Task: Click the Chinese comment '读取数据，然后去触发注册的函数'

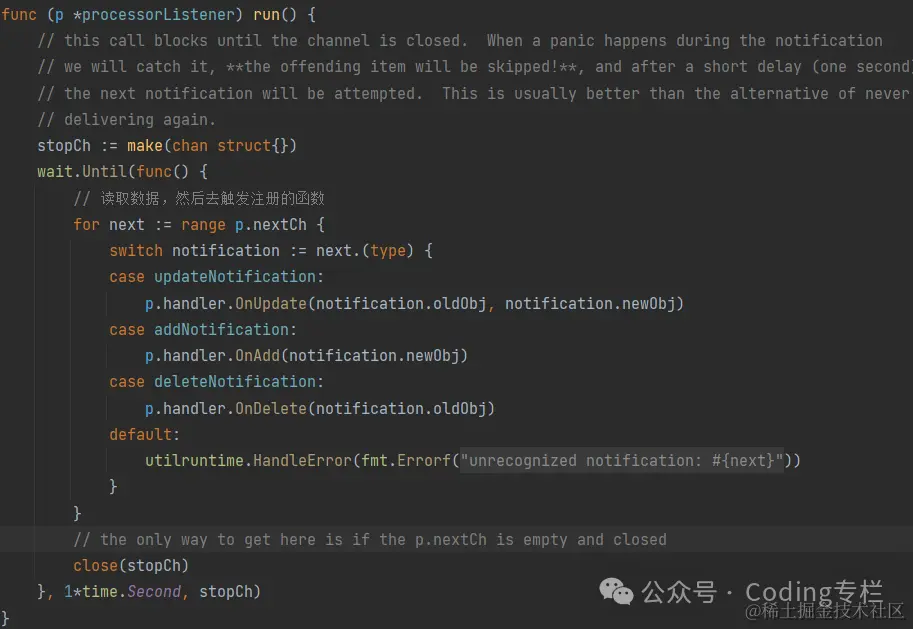Action: [x=199, y=199]
